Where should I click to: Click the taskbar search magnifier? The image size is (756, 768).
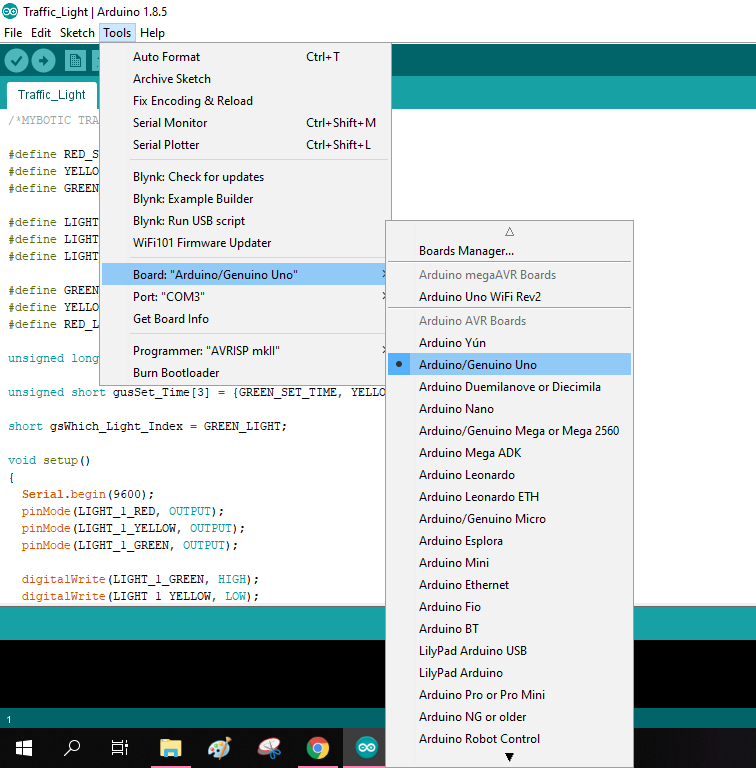[72, 747]
